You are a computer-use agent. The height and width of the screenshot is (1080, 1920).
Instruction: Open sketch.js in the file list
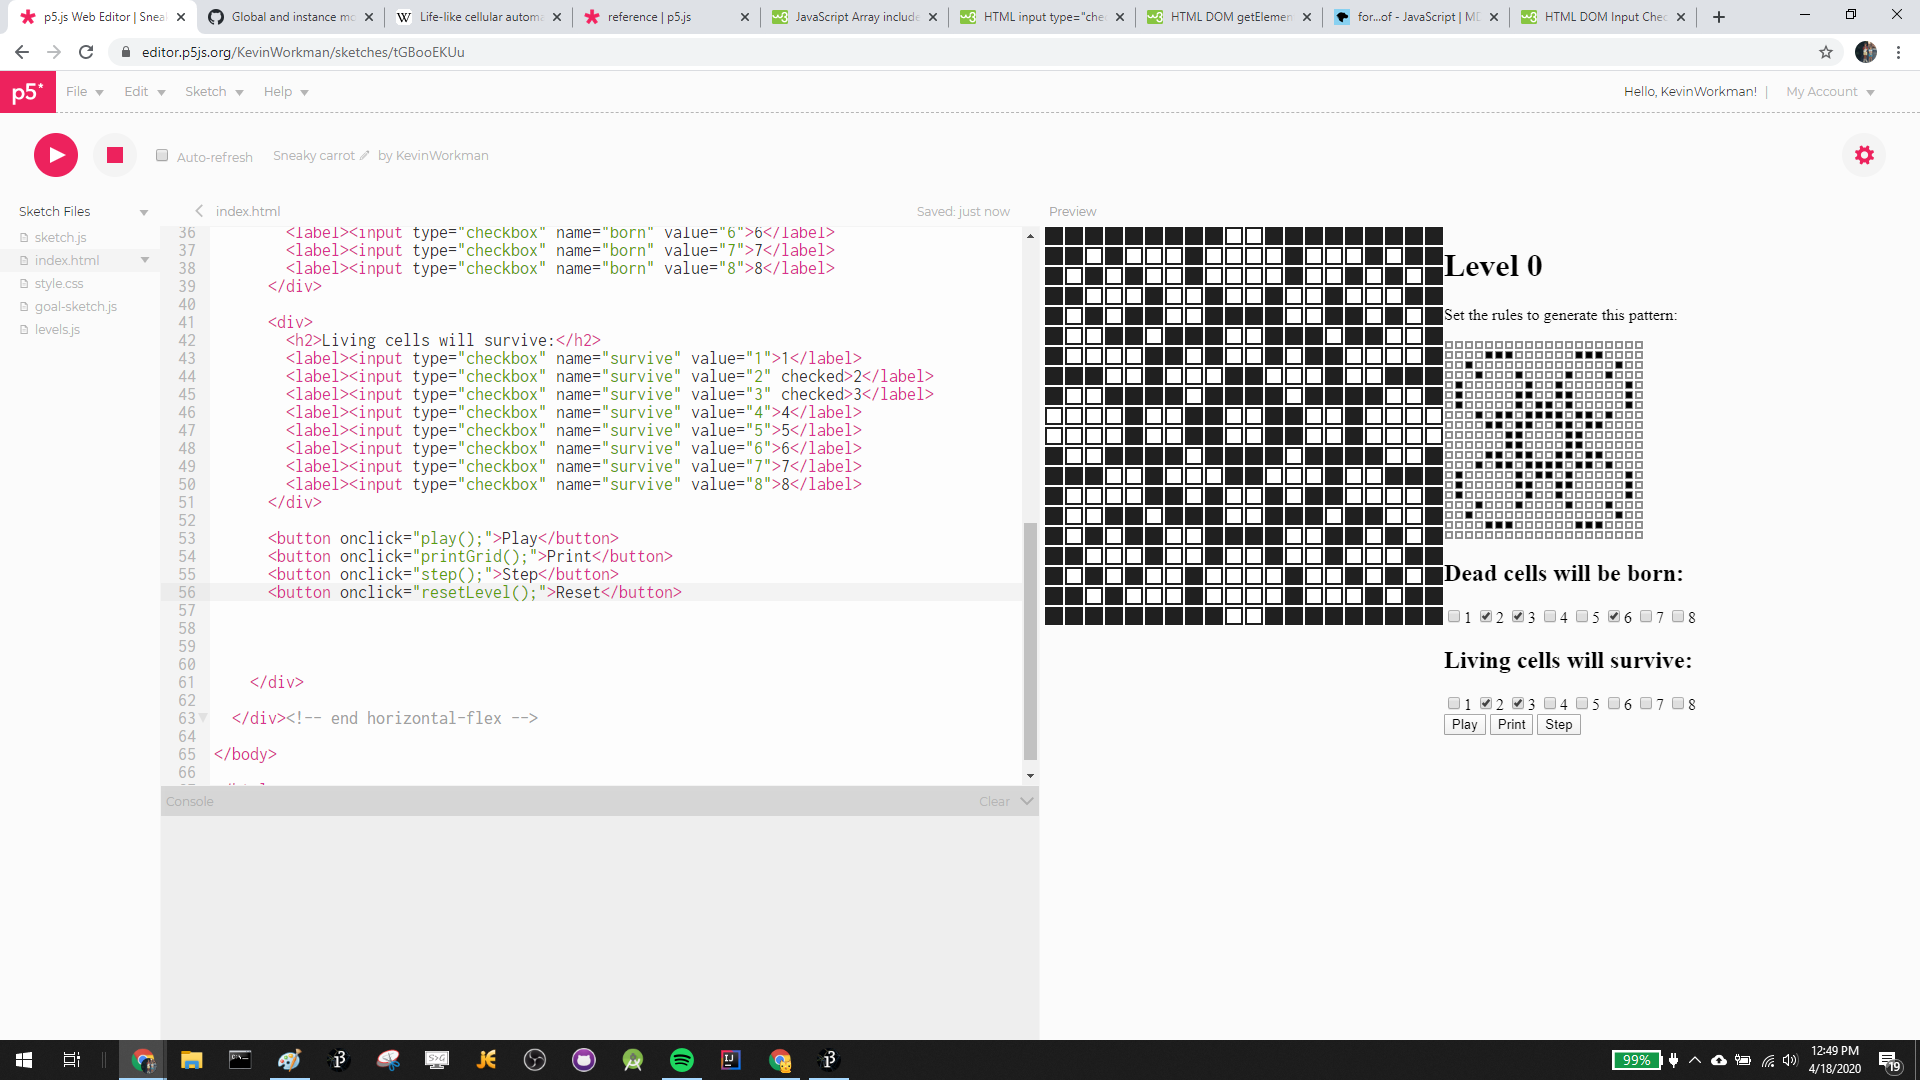[x=60, y=237]
